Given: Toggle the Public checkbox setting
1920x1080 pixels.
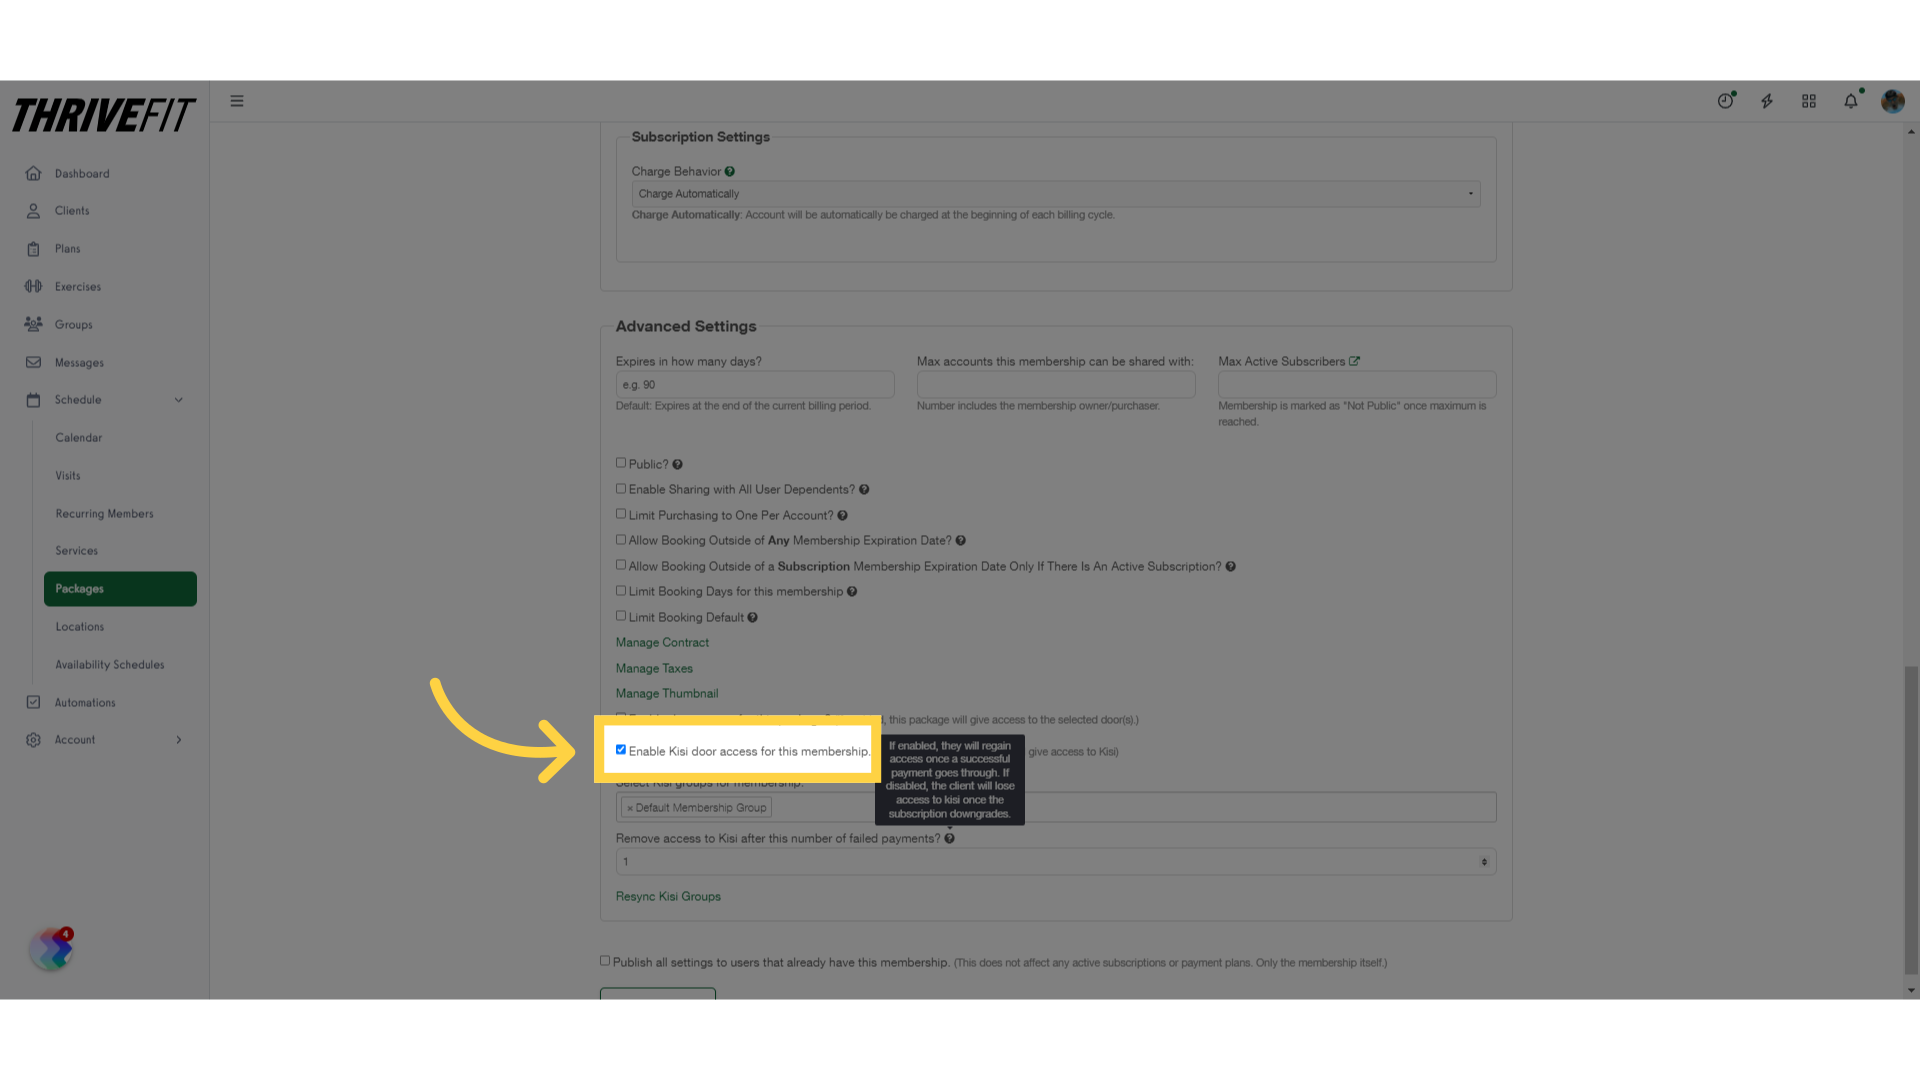Looking at the screenshot, I should 621,462.
